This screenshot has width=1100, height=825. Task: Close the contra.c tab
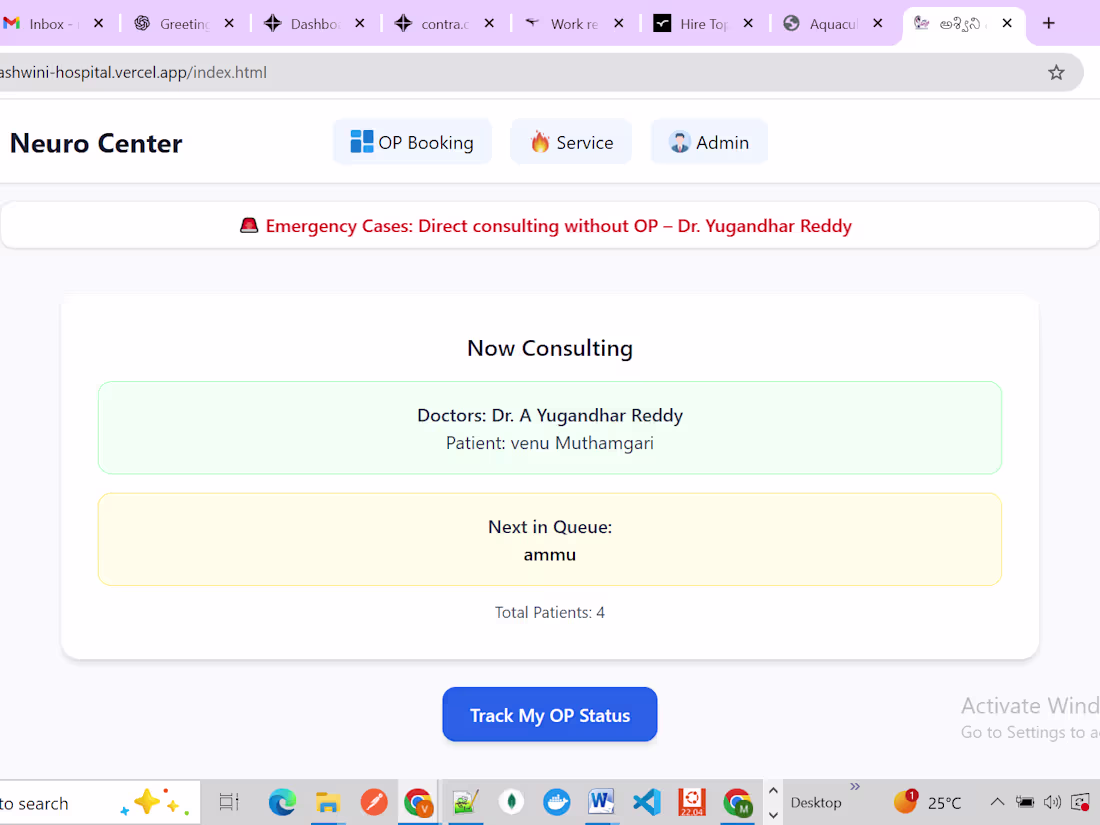pos(490,24)
